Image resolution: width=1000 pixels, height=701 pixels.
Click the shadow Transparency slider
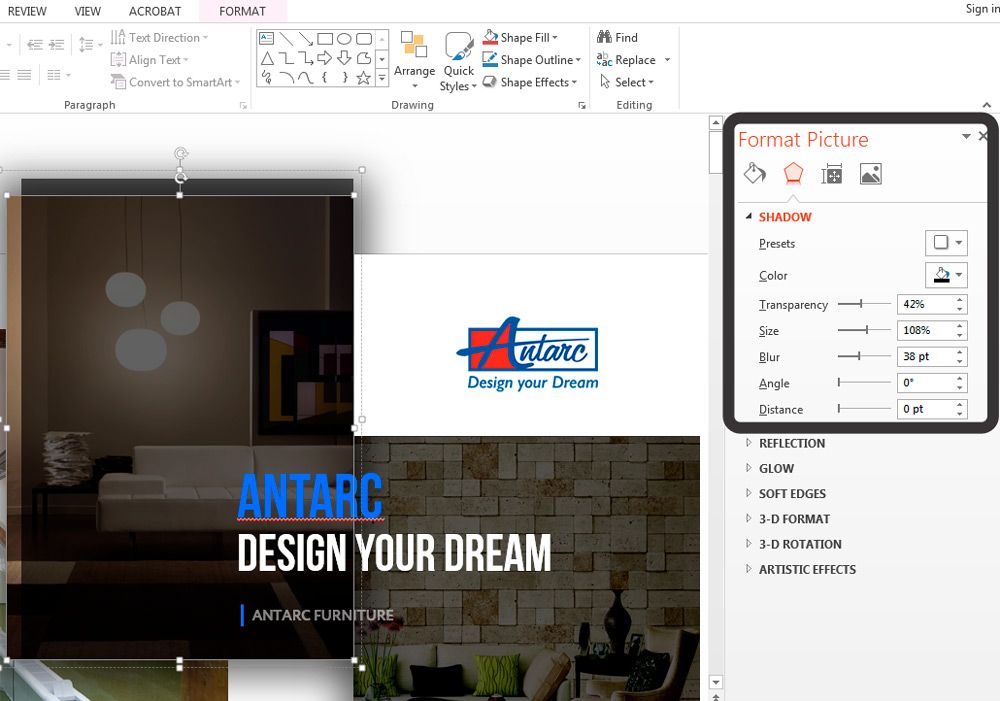click(864, 304)
